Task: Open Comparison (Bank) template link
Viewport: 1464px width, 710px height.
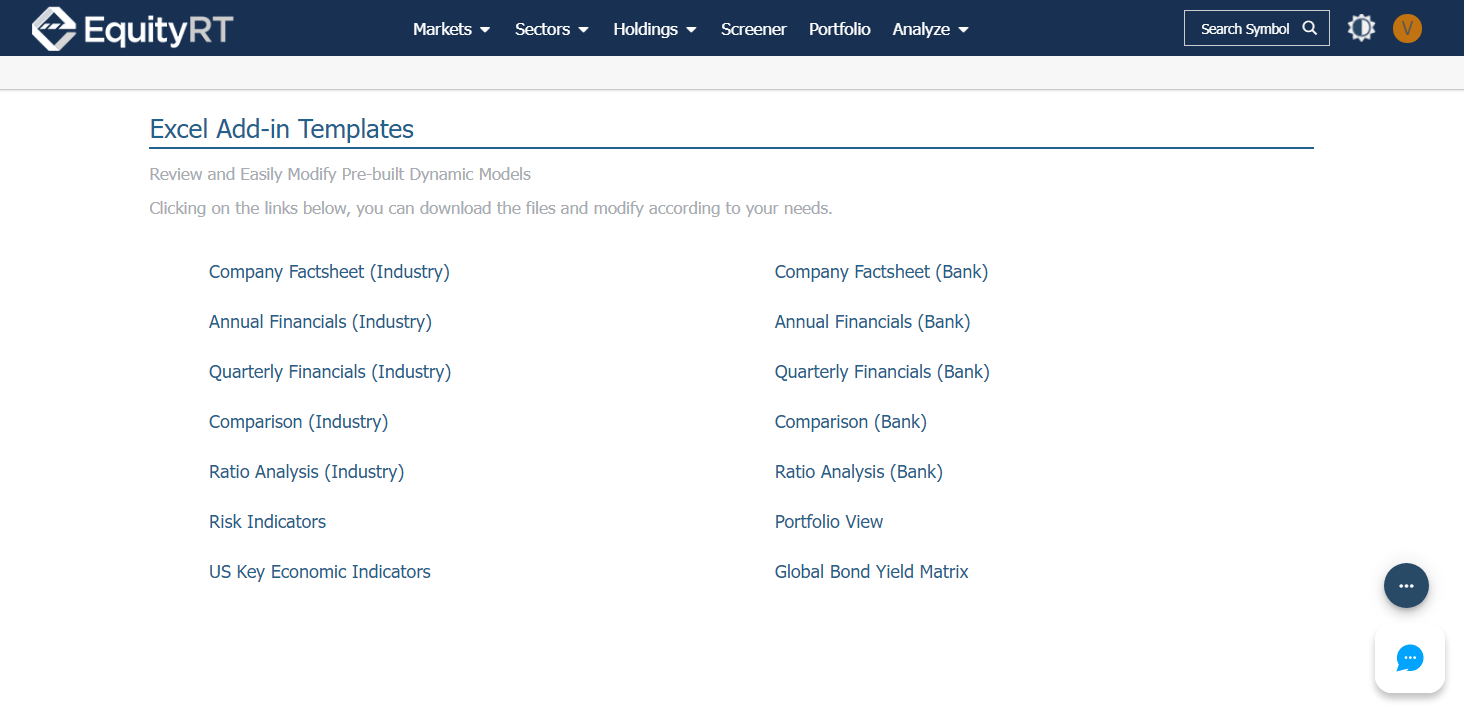Action: click(851, 422)
